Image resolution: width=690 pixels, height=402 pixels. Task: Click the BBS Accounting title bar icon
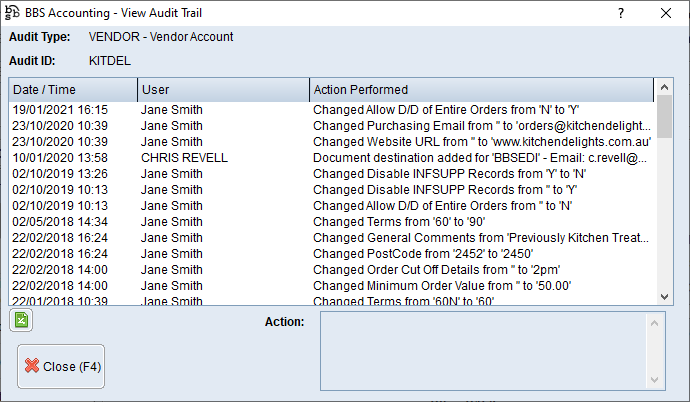tap(13, 14)
